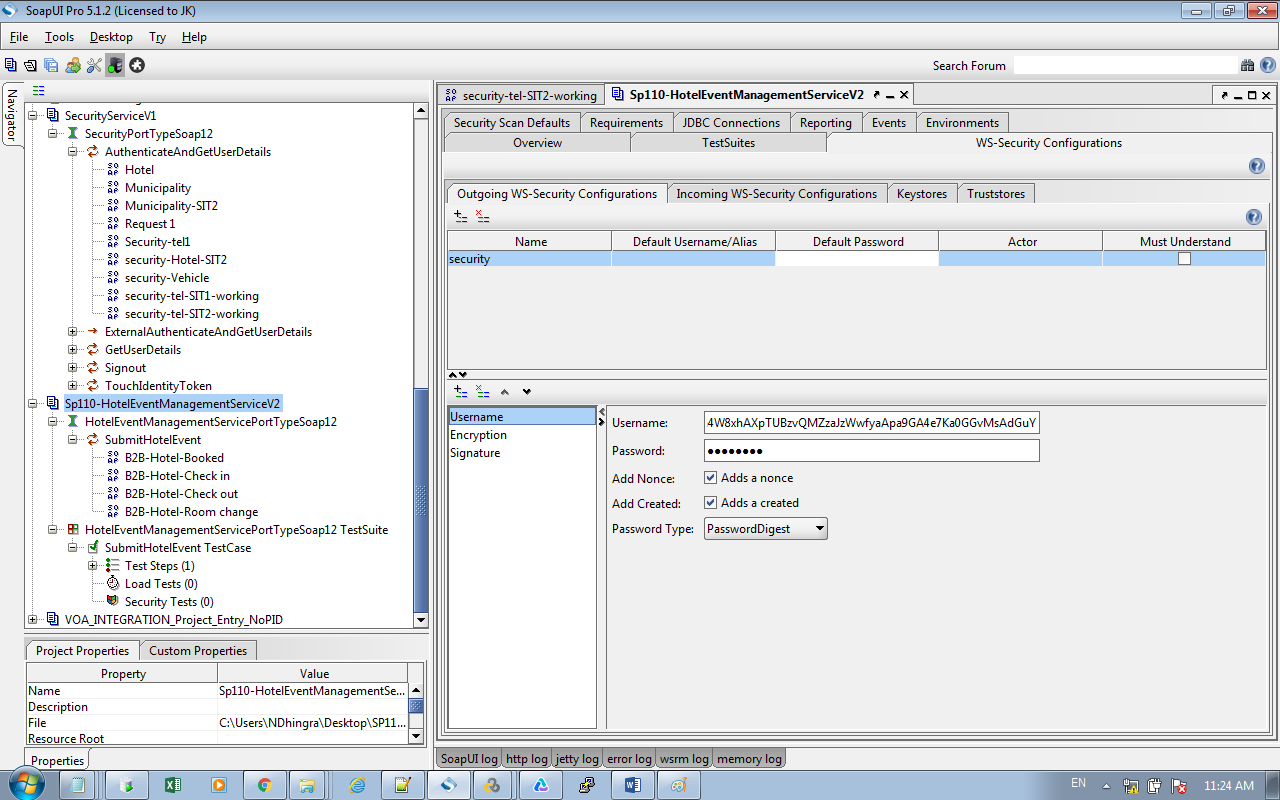Switch to the Truststores tab
The height and width of the screenshot is (800, 1280).
[996, 194]
